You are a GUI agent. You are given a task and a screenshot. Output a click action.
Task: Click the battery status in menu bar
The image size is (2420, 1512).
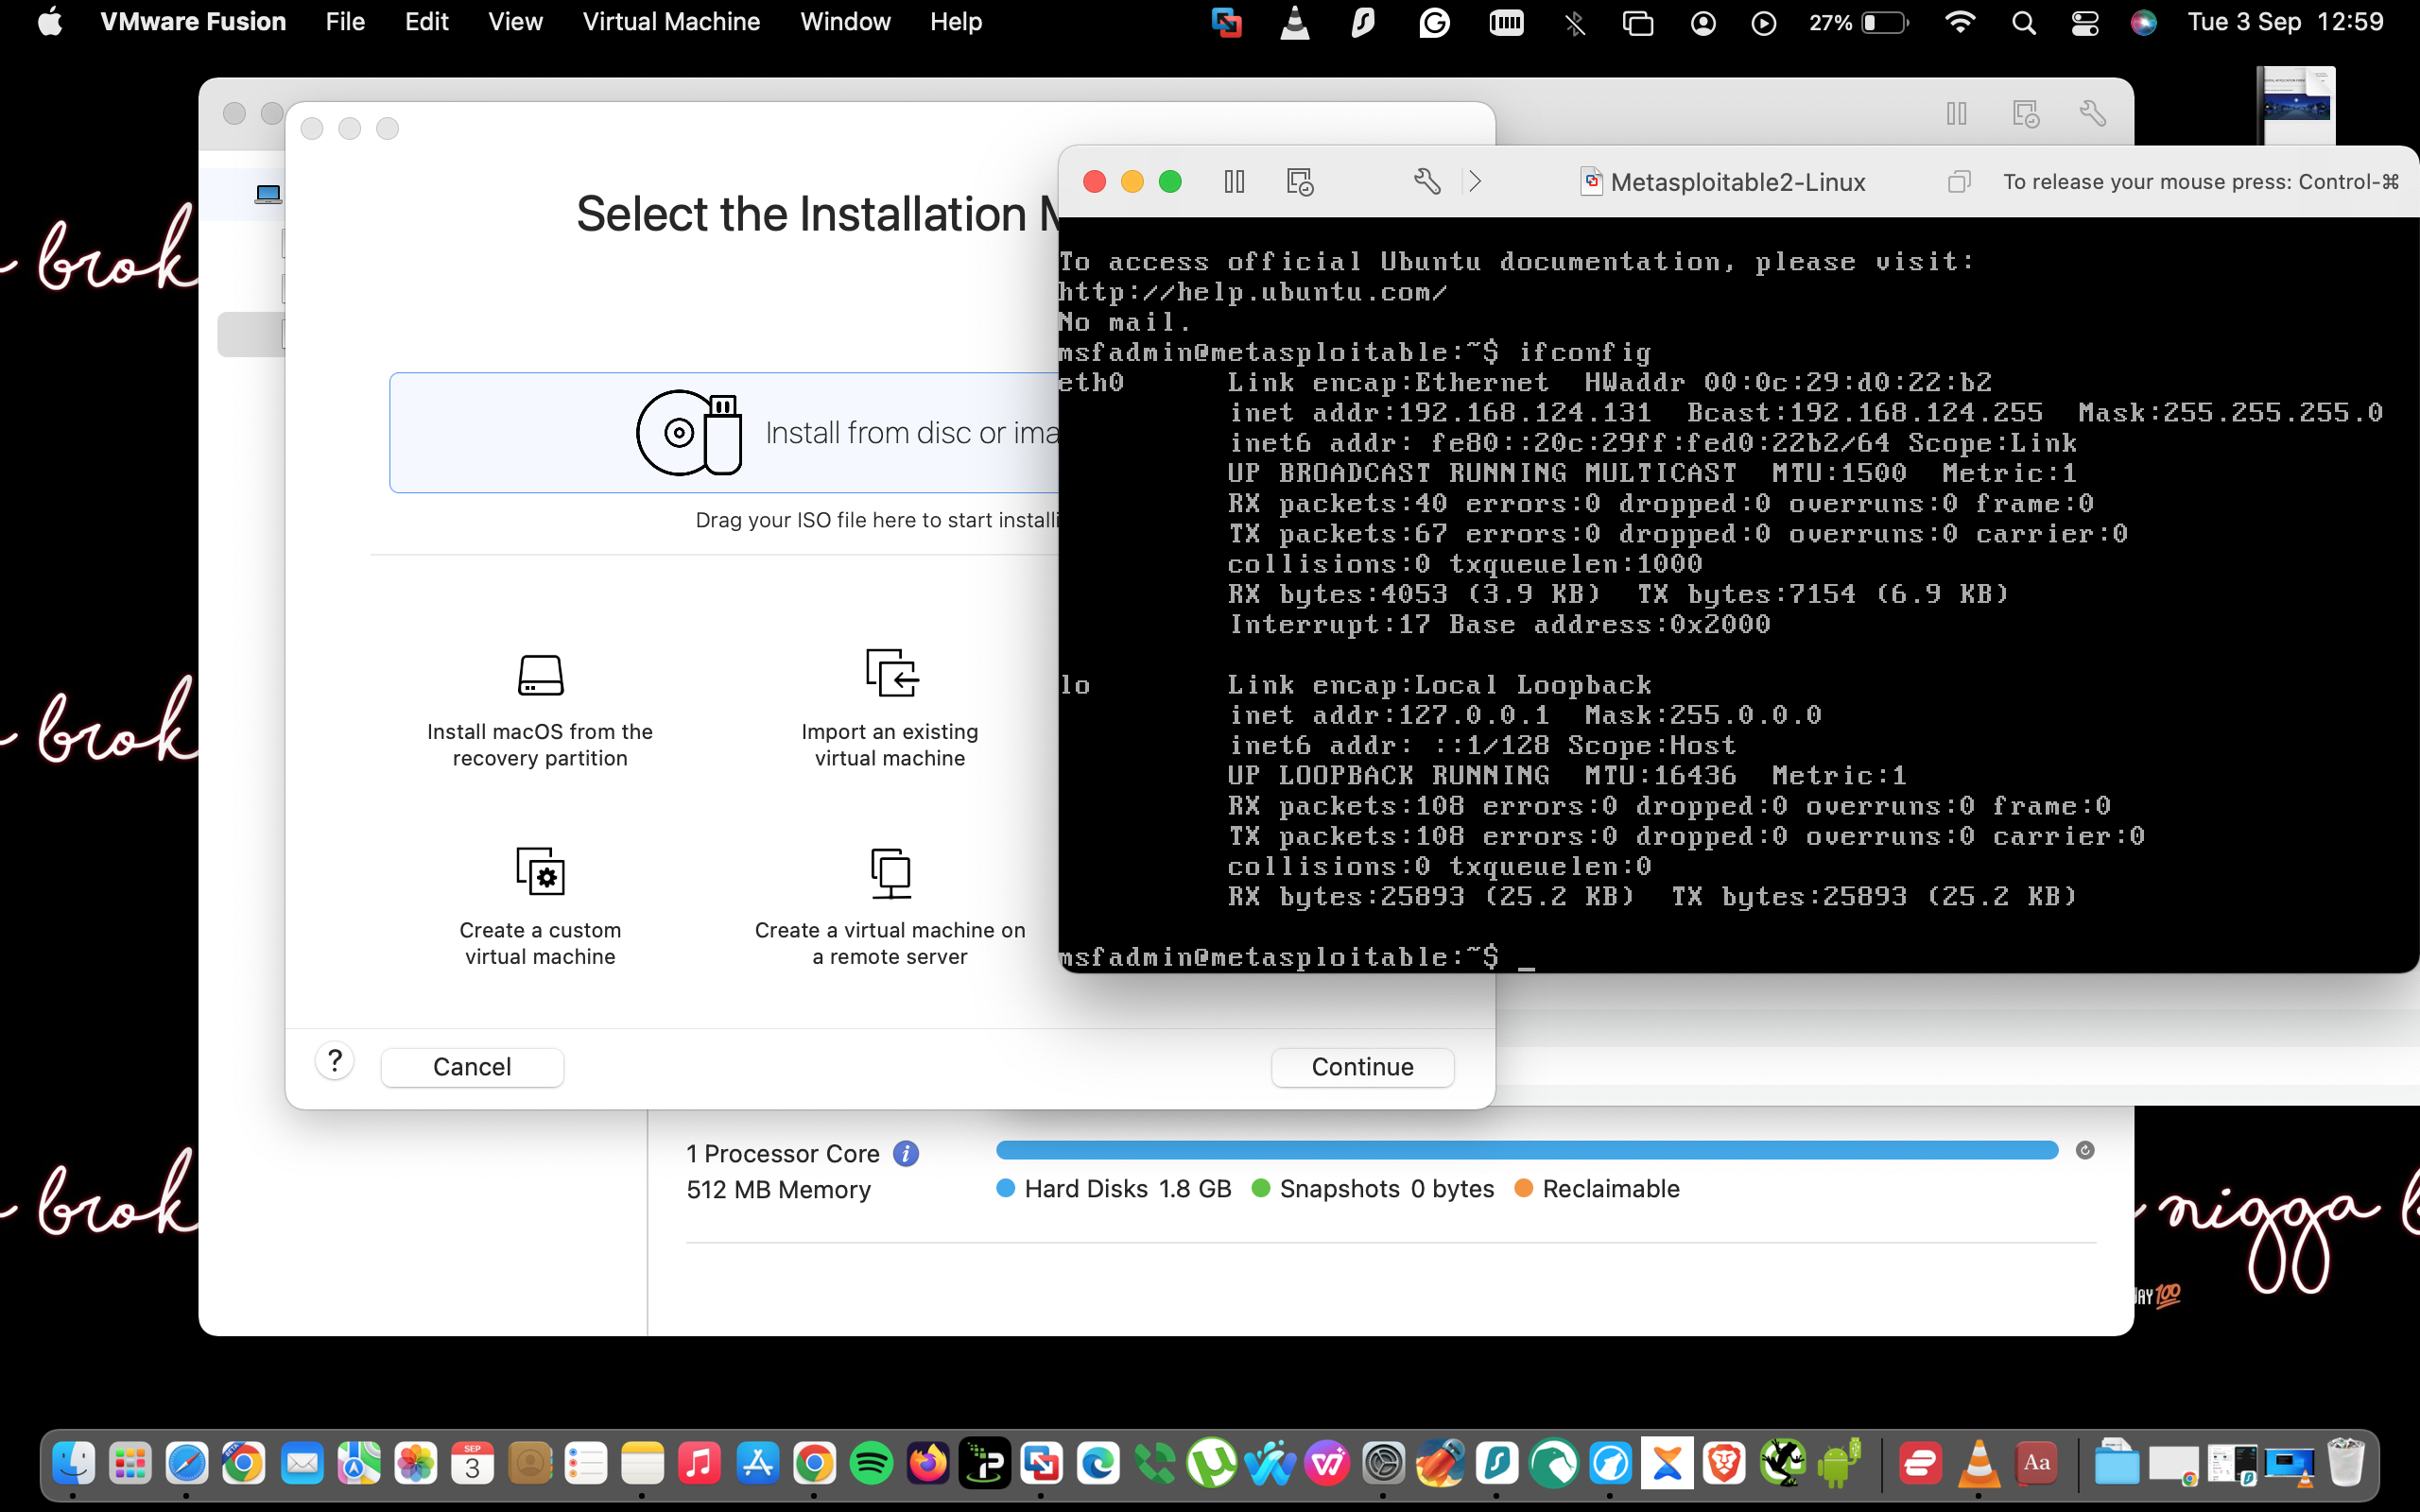click(x=1858, y=22)
